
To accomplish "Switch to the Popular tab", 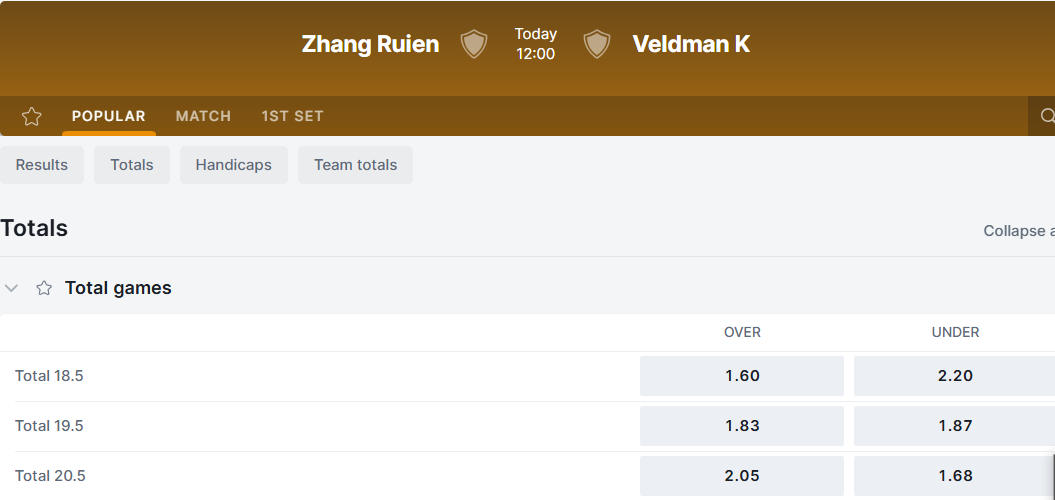I will click(108, 116).
